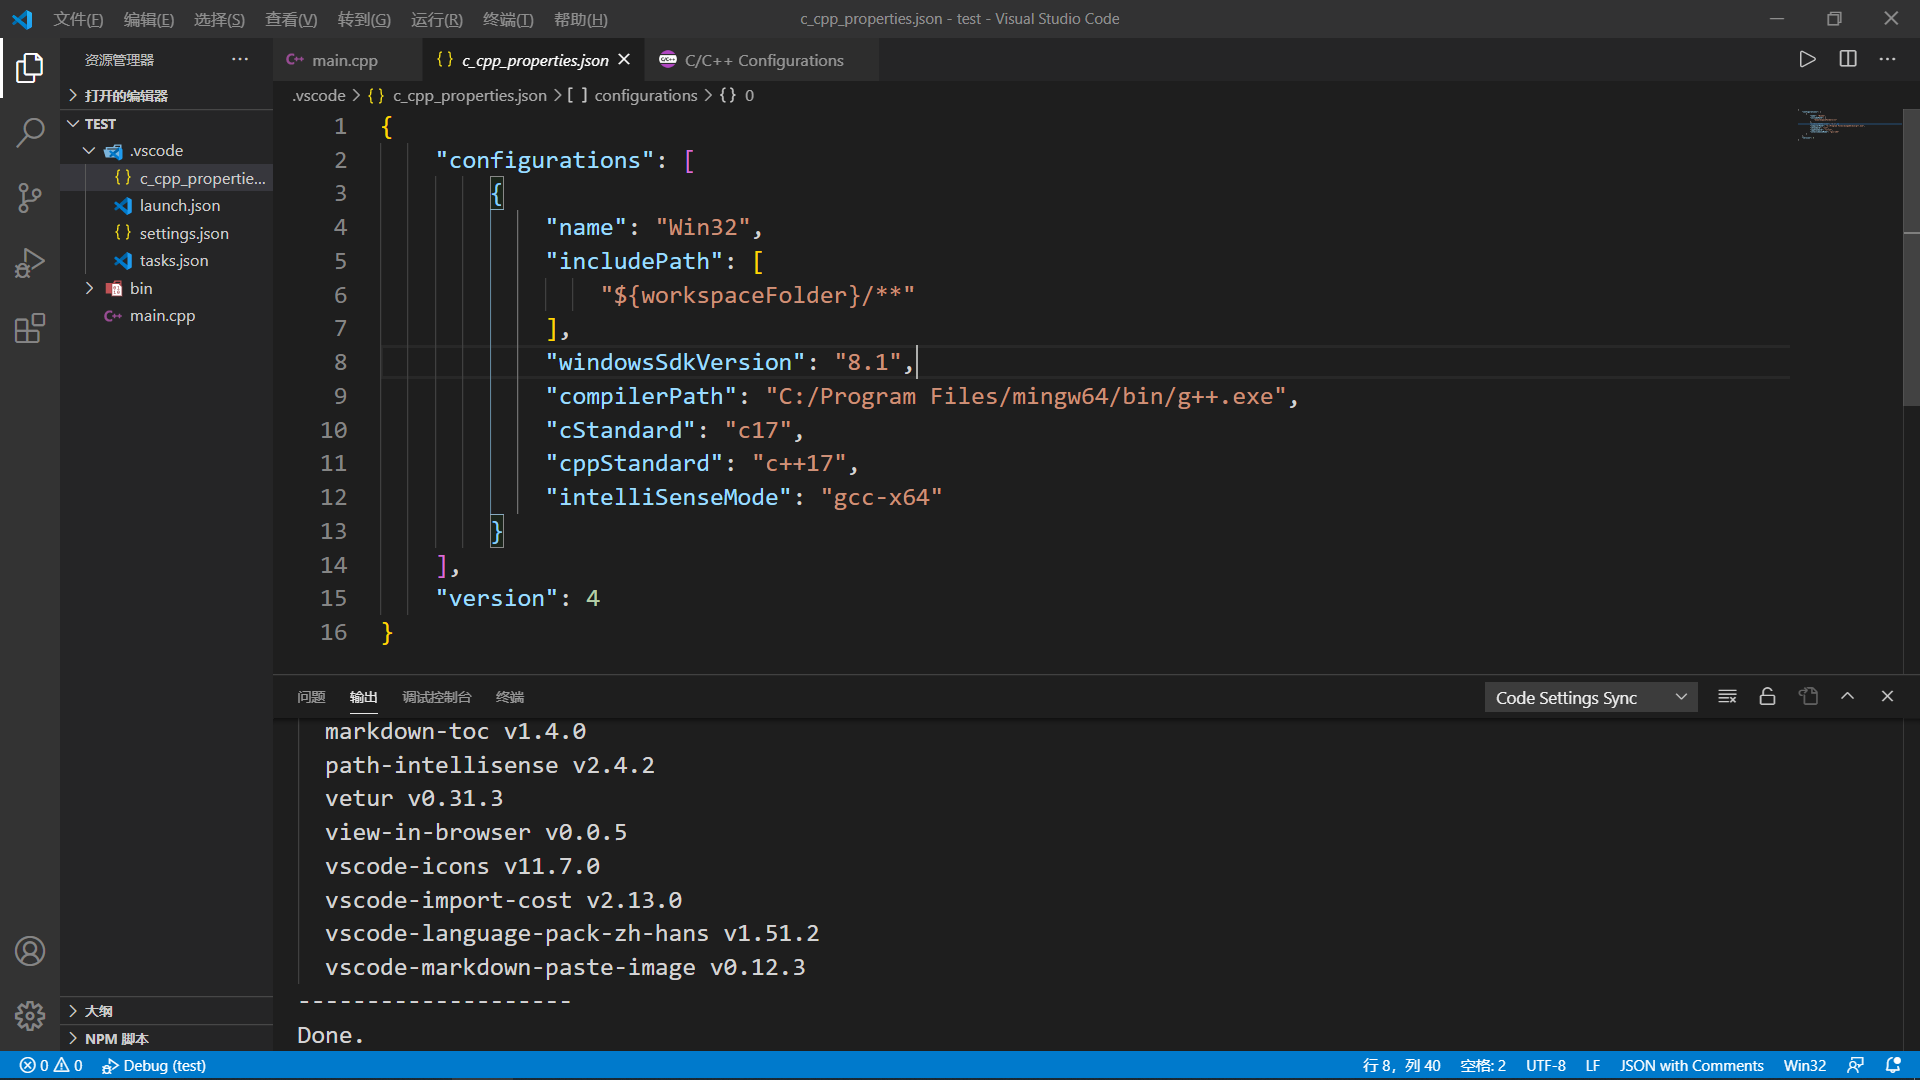Select c_cpp_properties.json in explorer tree
Screen dimensions: 1920x1080
[x=167, y=178]
